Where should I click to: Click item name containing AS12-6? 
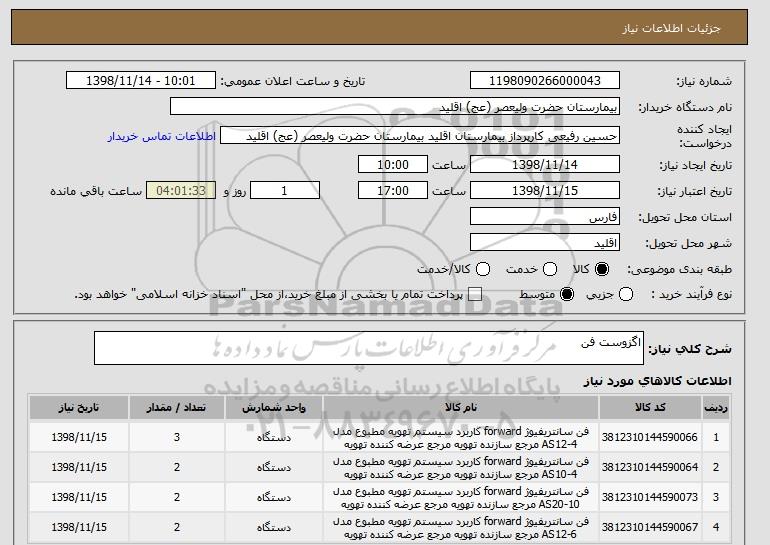461,528
